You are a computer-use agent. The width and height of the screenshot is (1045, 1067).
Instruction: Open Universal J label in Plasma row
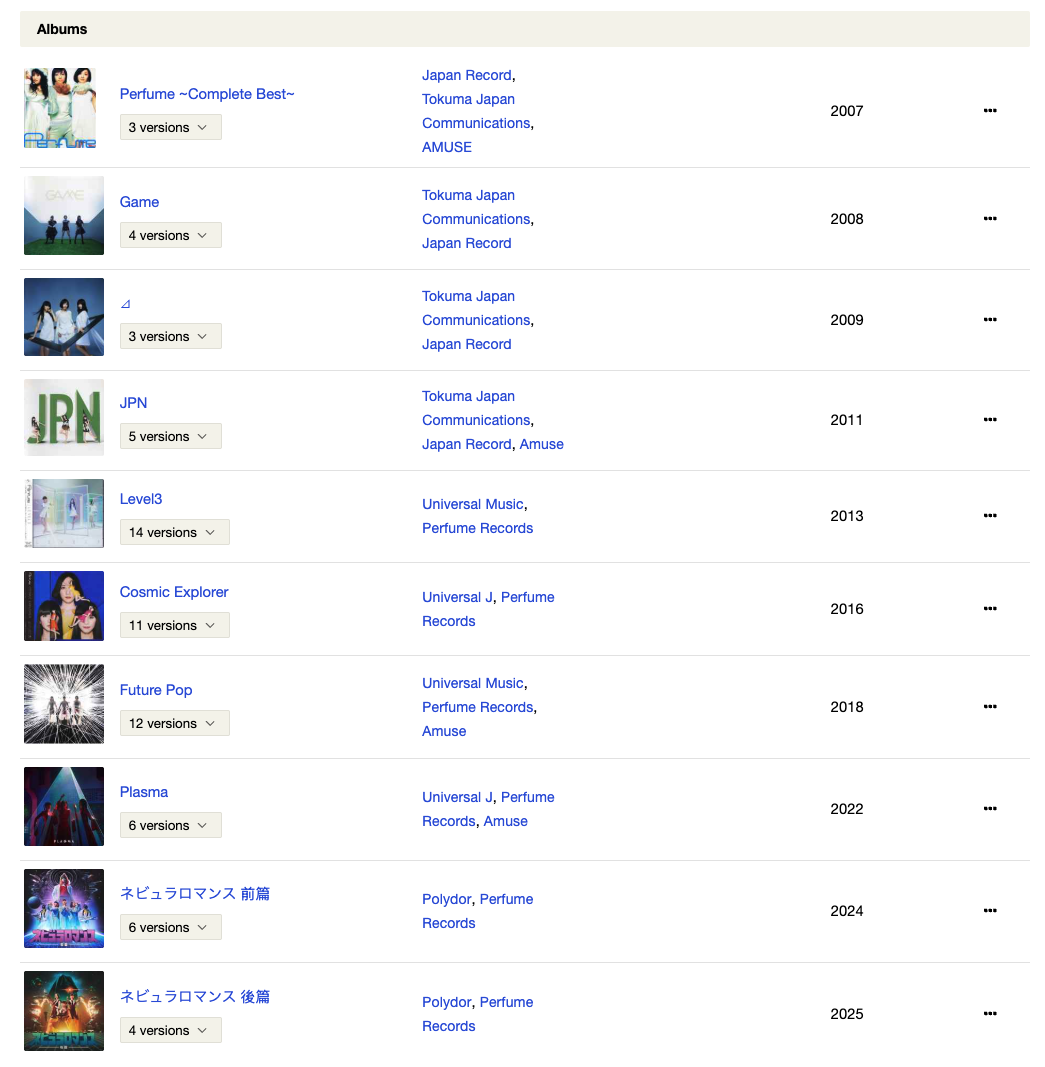click(x=457, y=798)
